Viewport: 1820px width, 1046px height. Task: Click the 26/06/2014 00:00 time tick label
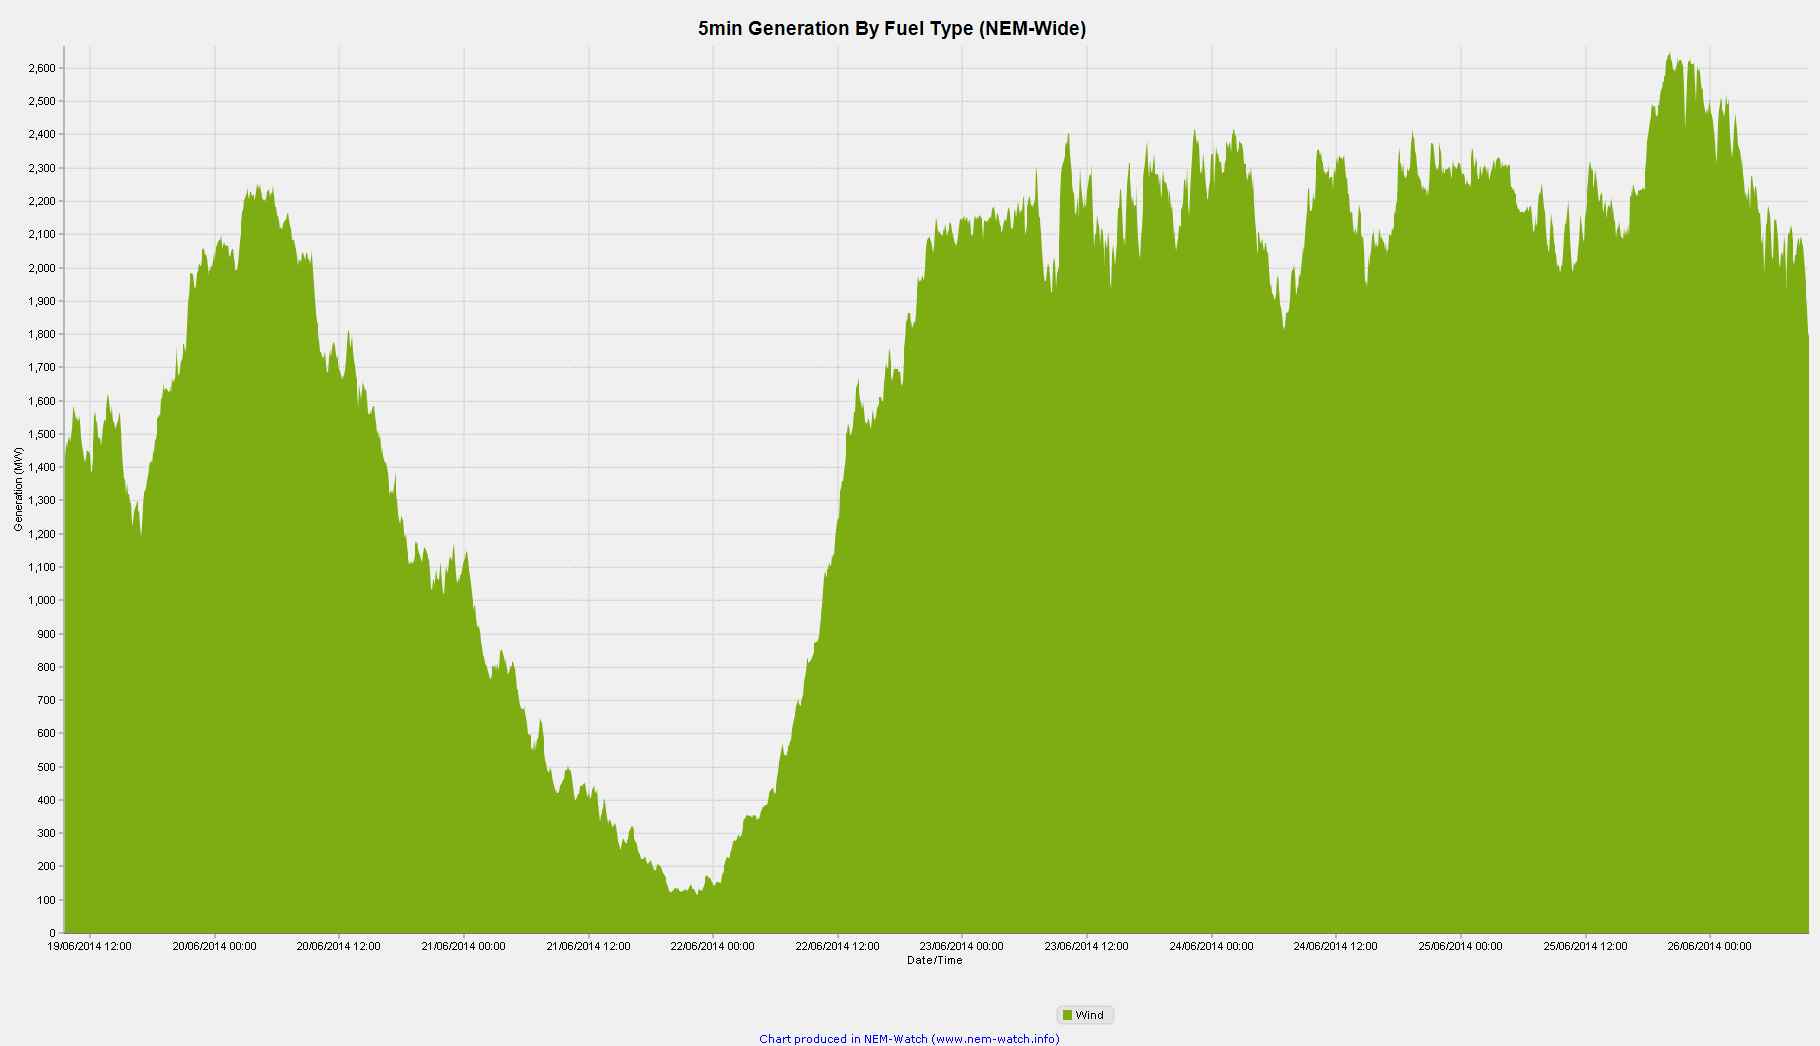click(x=1709, y=946)
